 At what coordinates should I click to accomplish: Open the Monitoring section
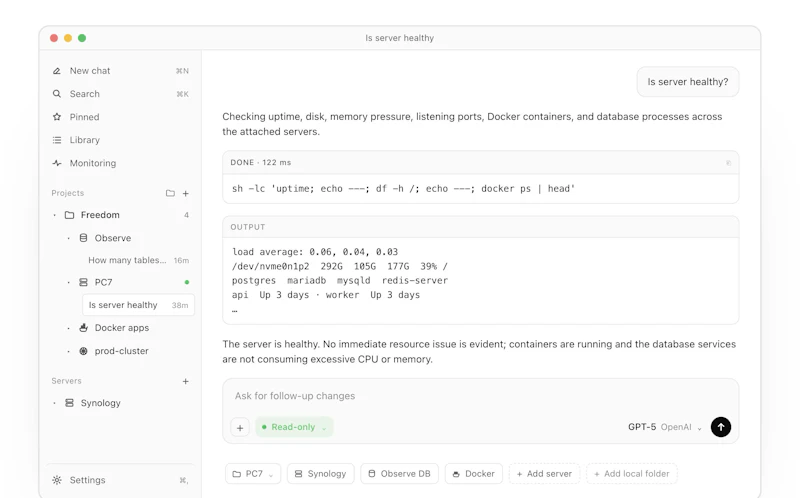click(120, 163)
